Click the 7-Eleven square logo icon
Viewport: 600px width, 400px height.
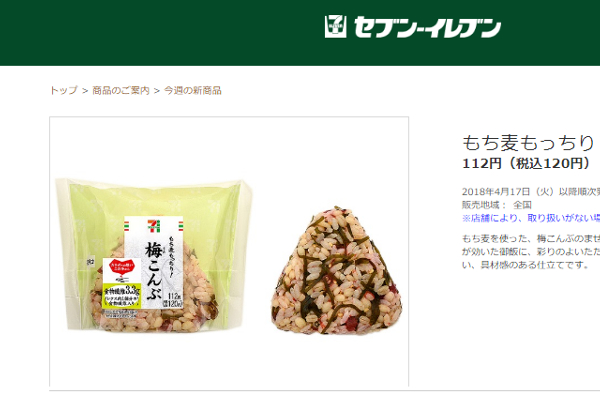pyautogui.click(x=336, y=26)
